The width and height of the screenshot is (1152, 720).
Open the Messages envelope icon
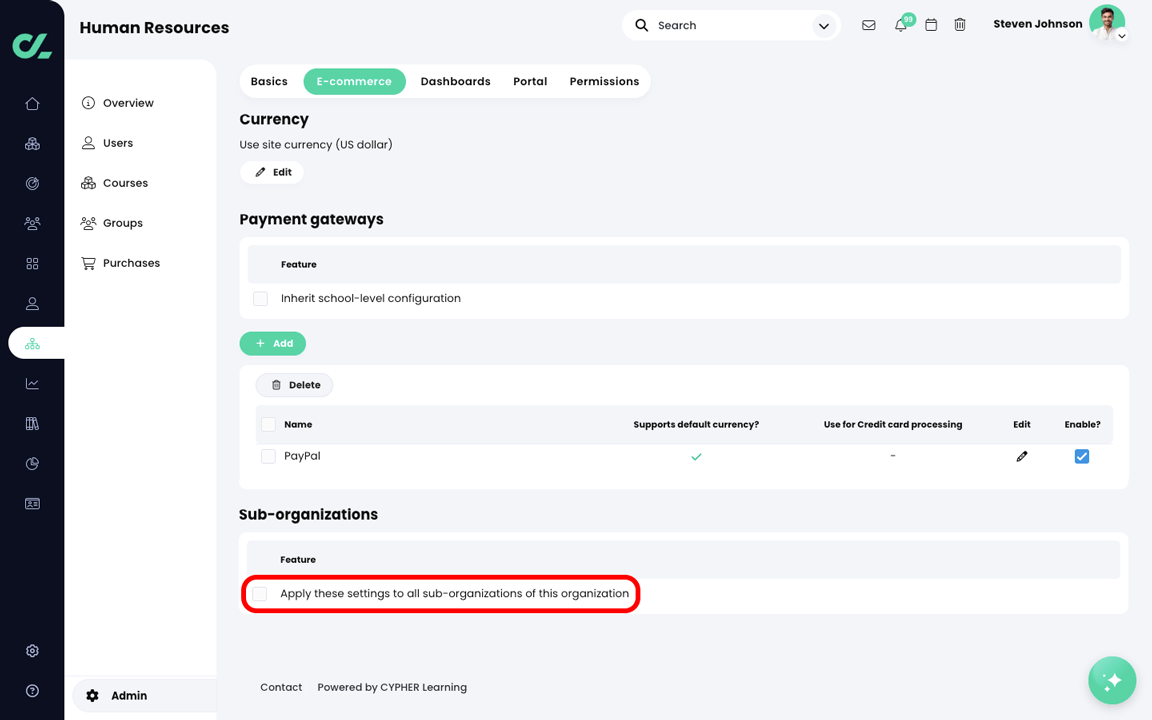click(868, 25)
